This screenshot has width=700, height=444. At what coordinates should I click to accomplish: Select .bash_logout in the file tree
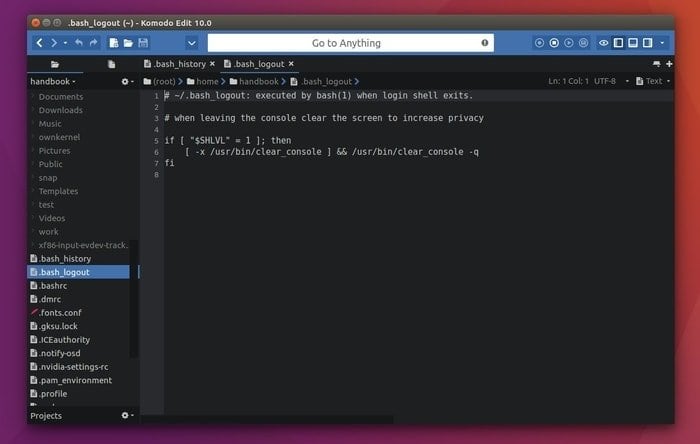79,272
